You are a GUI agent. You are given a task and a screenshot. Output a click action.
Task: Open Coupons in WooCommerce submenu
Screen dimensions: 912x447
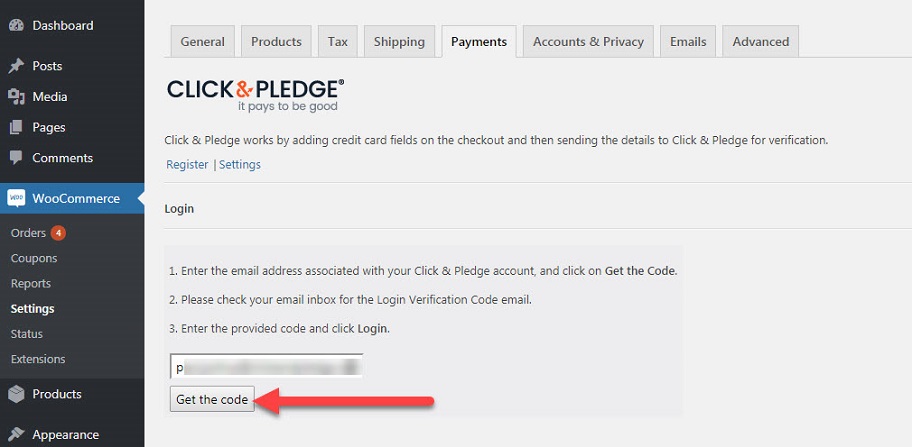[34, 259]
